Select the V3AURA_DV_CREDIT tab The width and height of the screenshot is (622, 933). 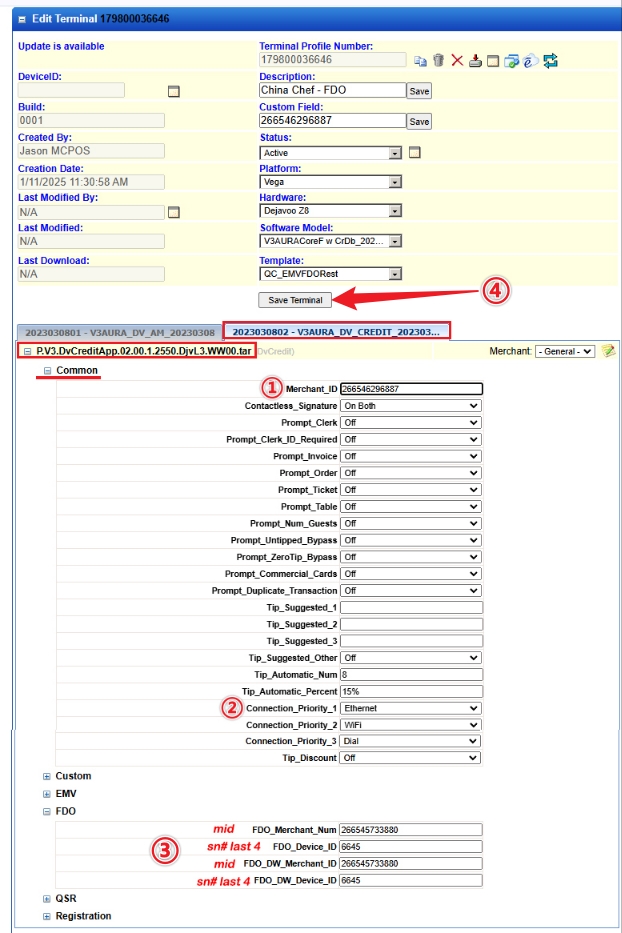pyautogui.click(x=335, y=331)
